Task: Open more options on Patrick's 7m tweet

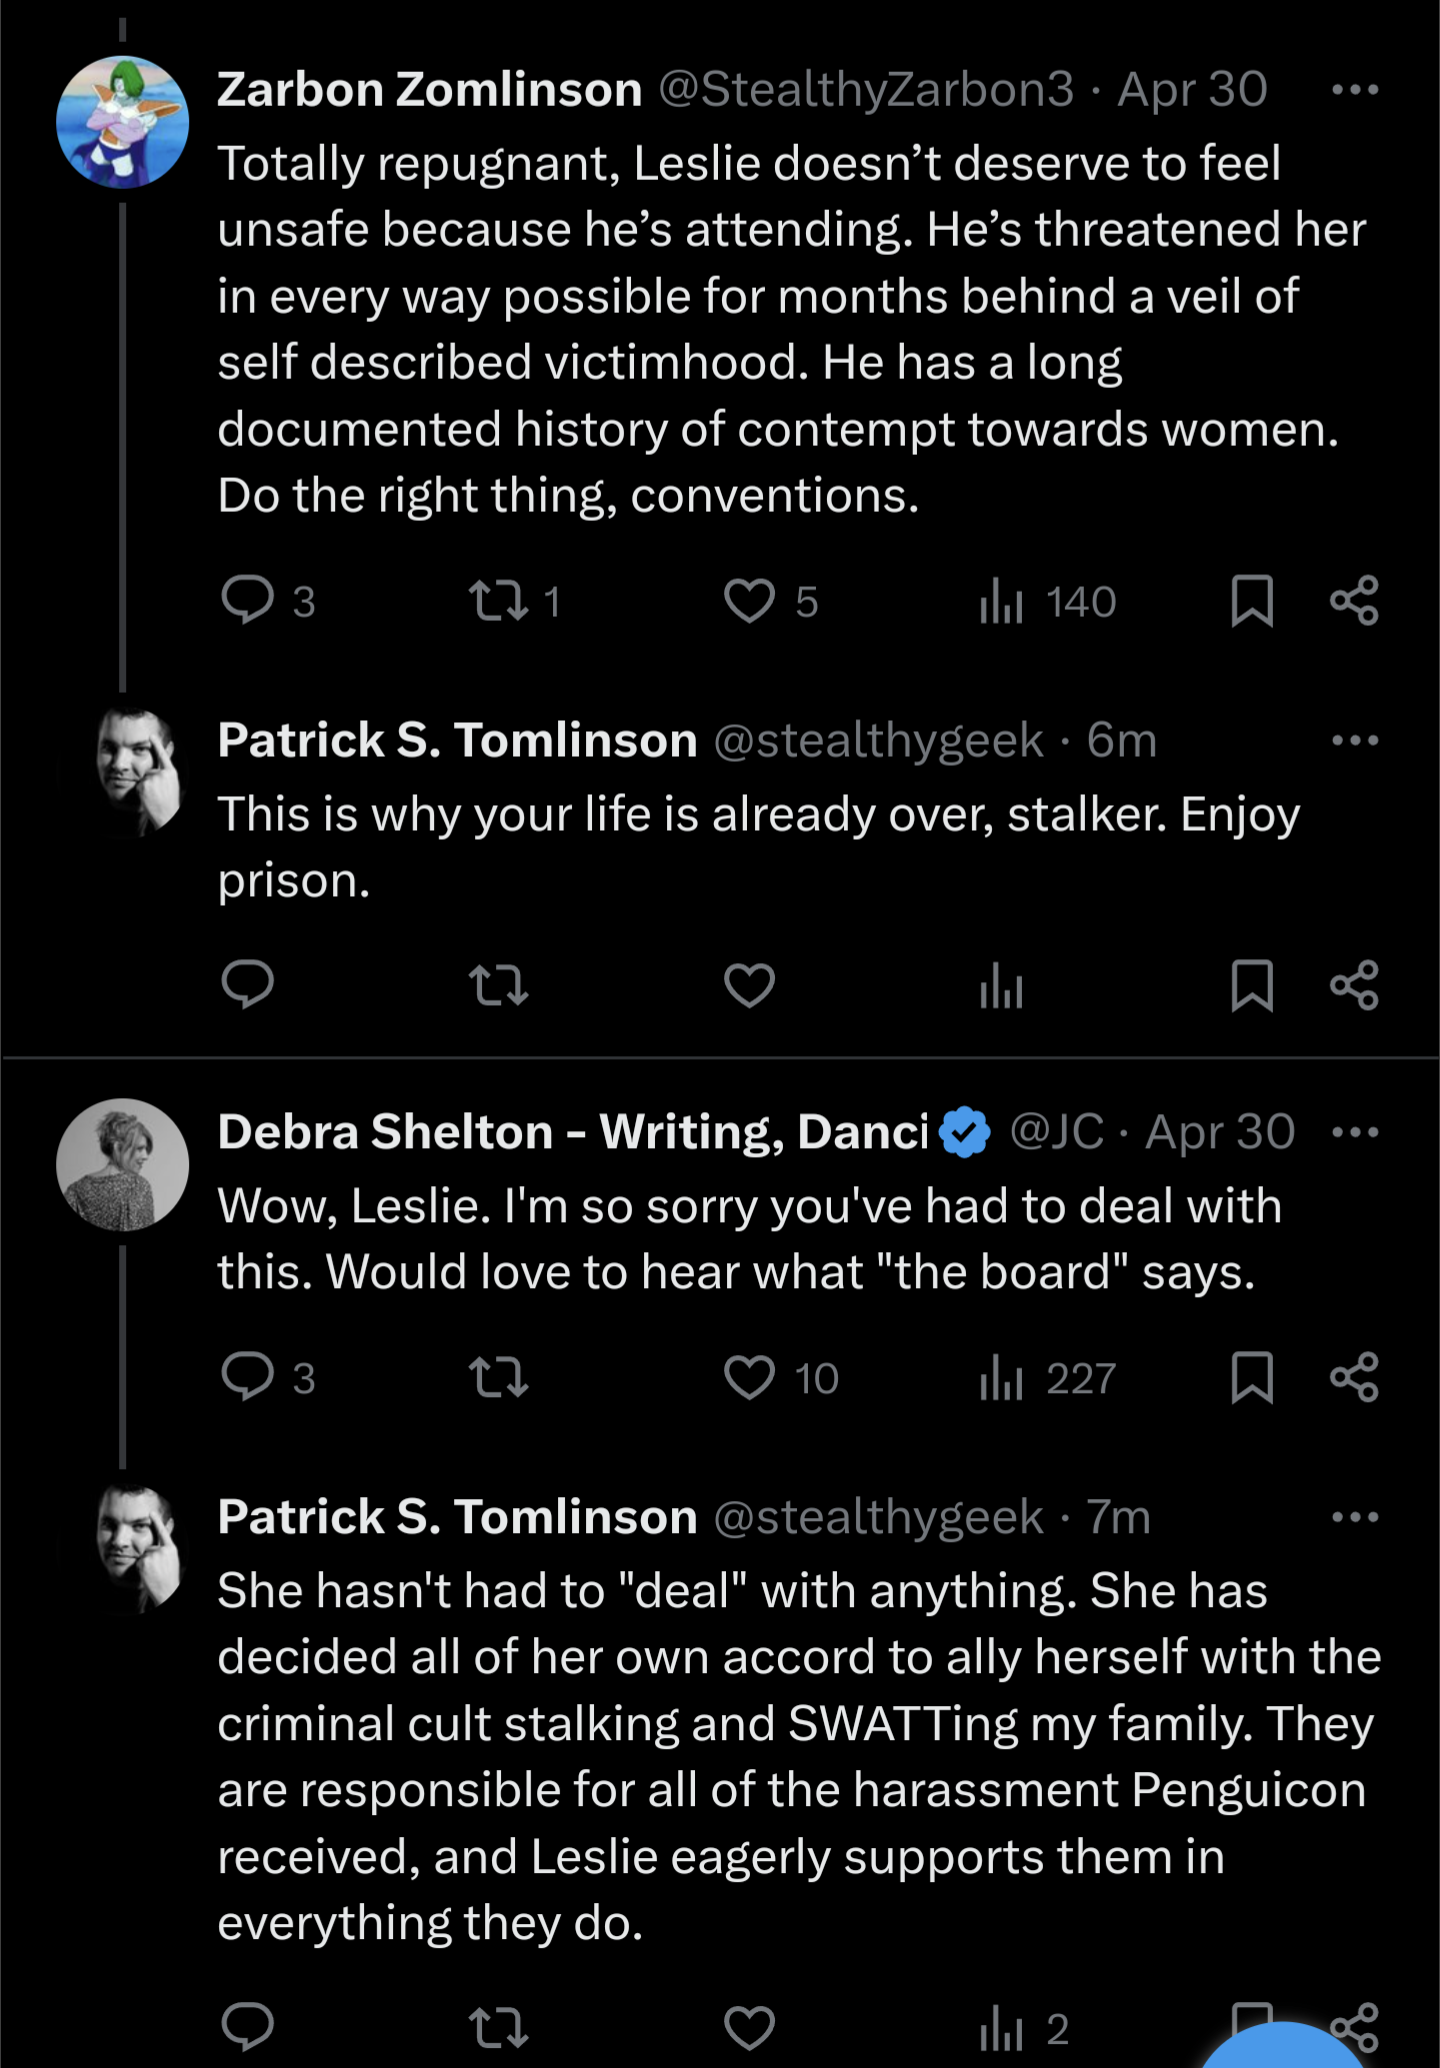Action: pyautogui.click(x=1355, y=1517)
